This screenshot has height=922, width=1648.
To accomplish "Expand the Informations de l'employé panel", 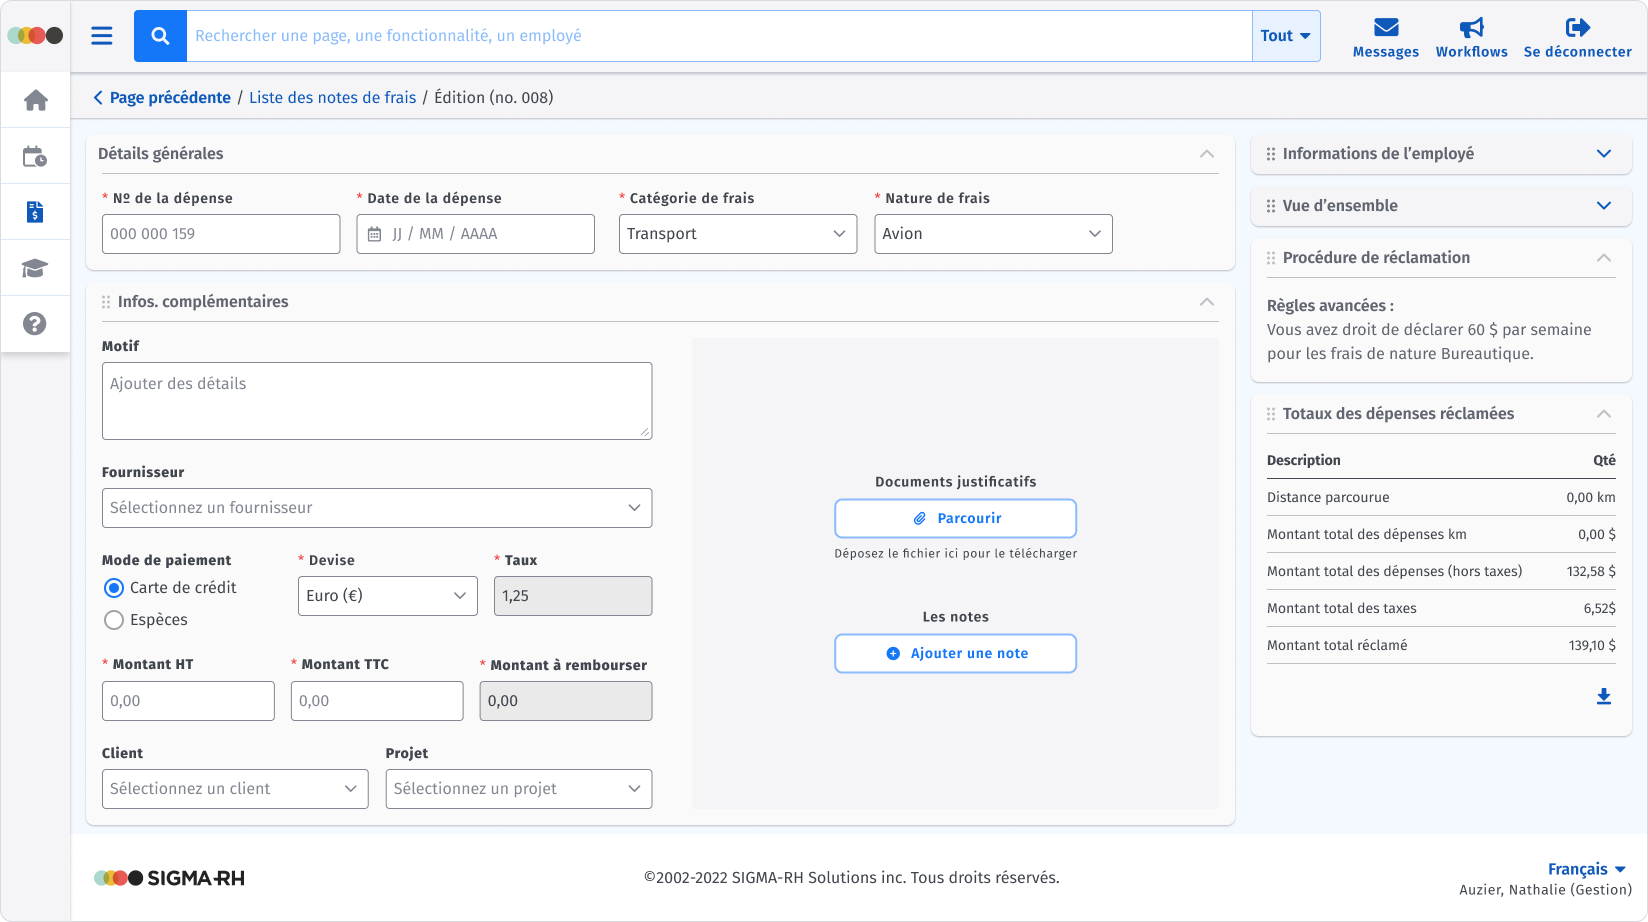I will click(1603, 153).
